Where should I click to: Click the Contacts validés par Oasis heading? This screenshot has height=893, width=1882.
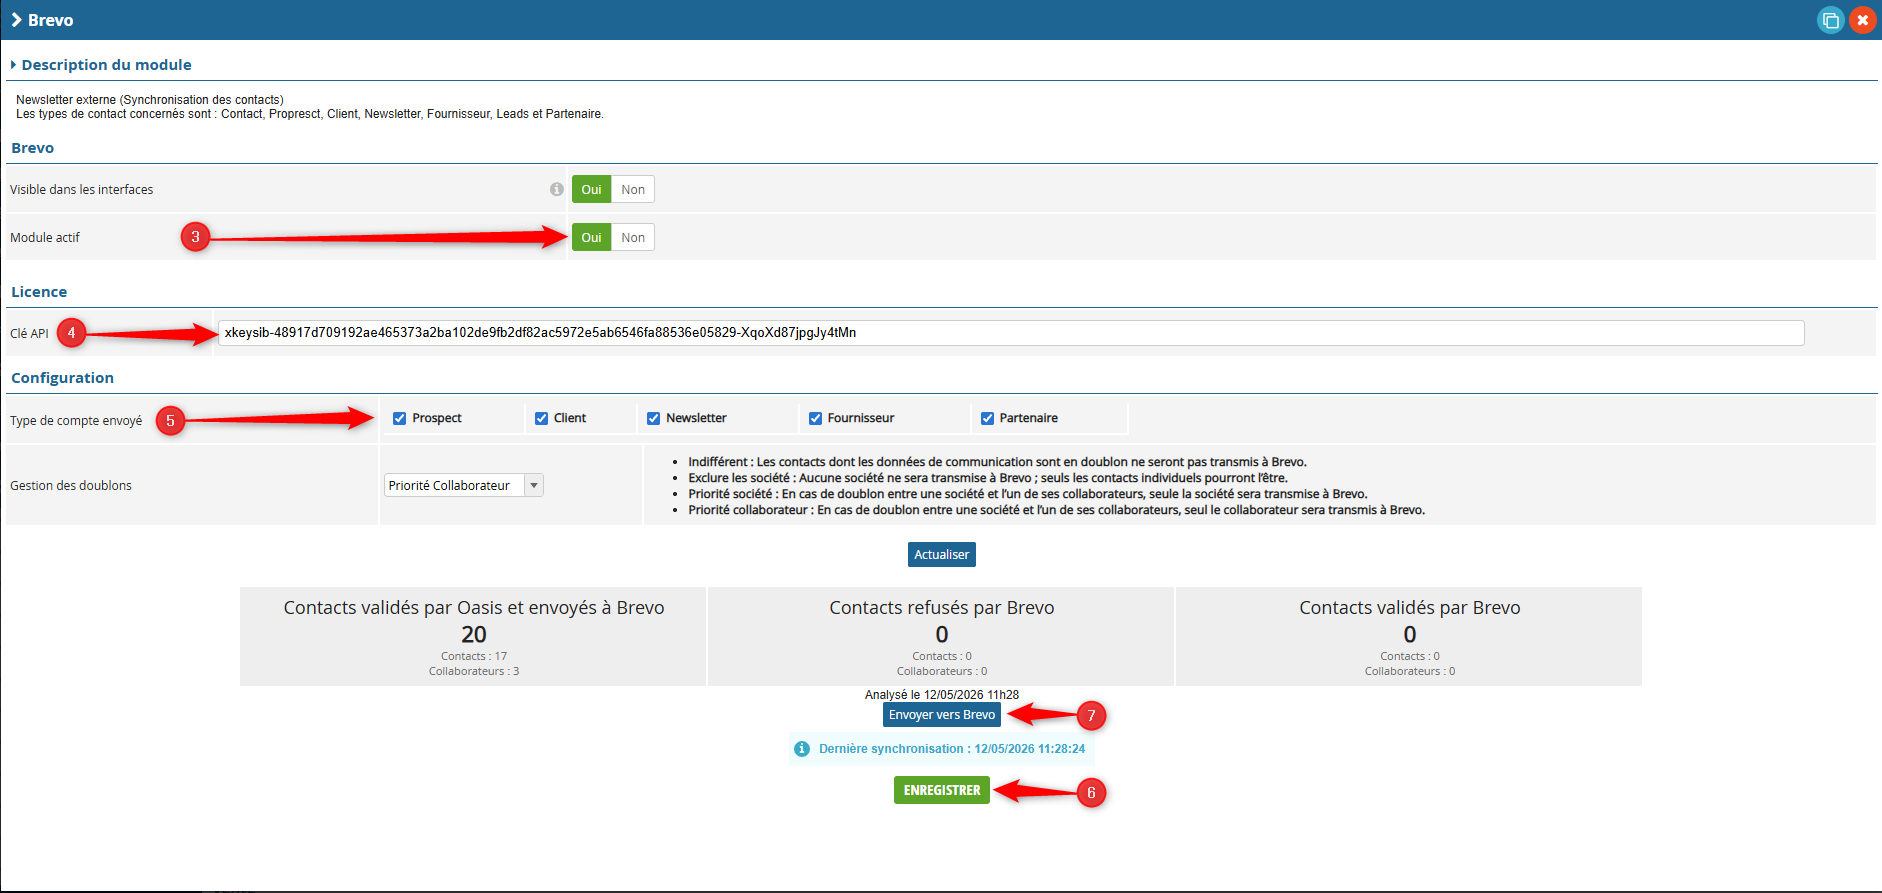click(474, 608)
